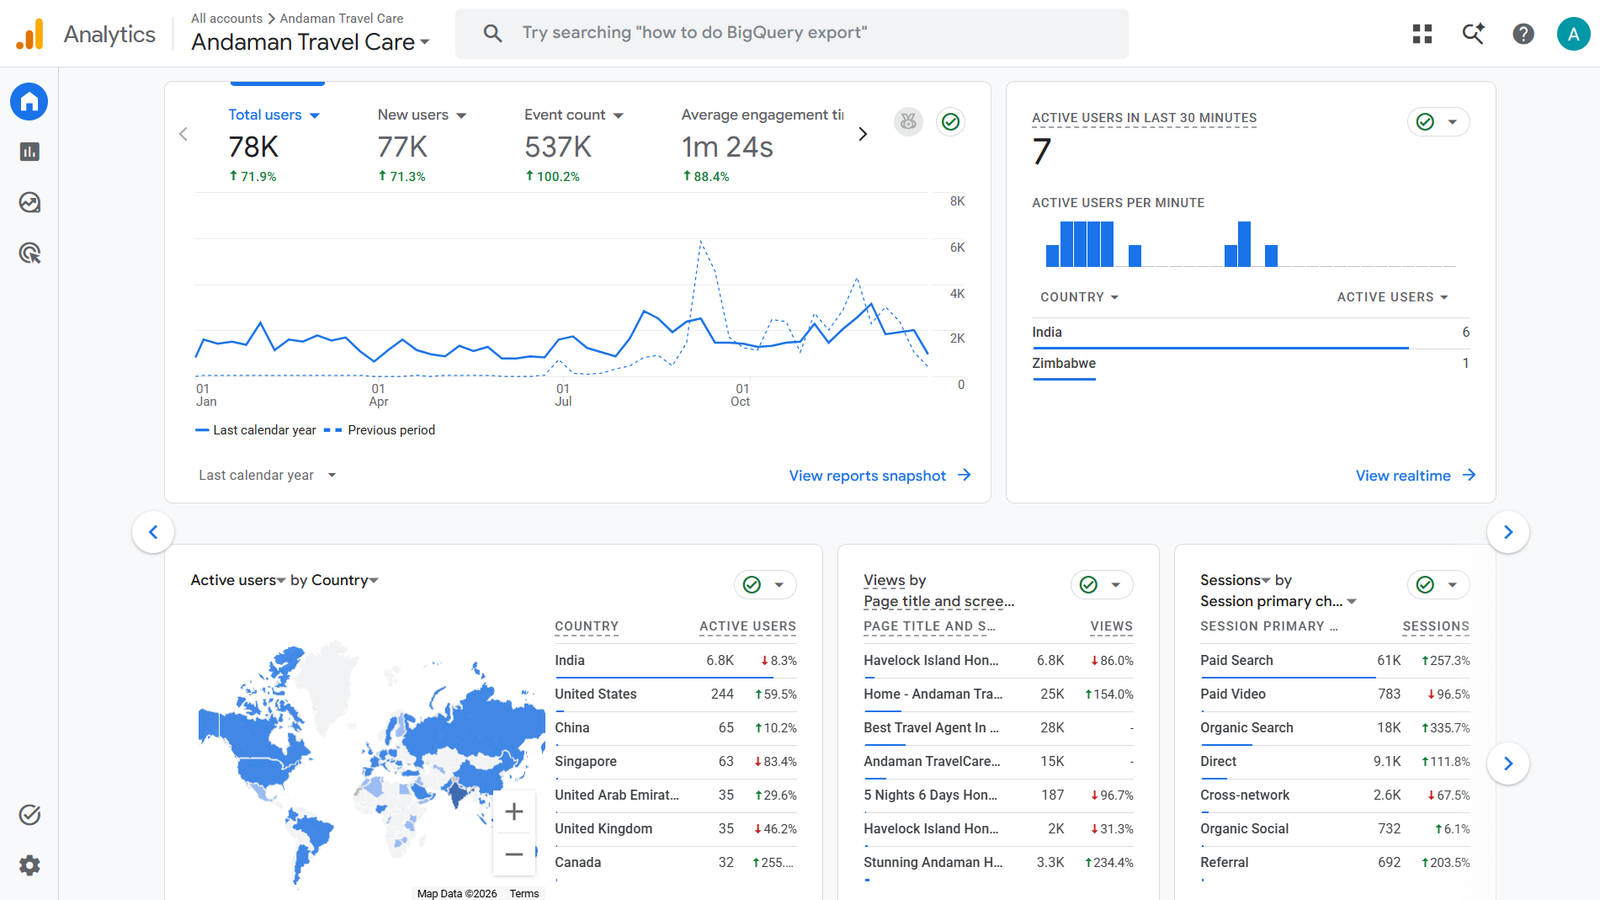This screenshot has width=1600, height=900.
Task: Open the Google apps grid icon
Action: (x=1422, y=34)
